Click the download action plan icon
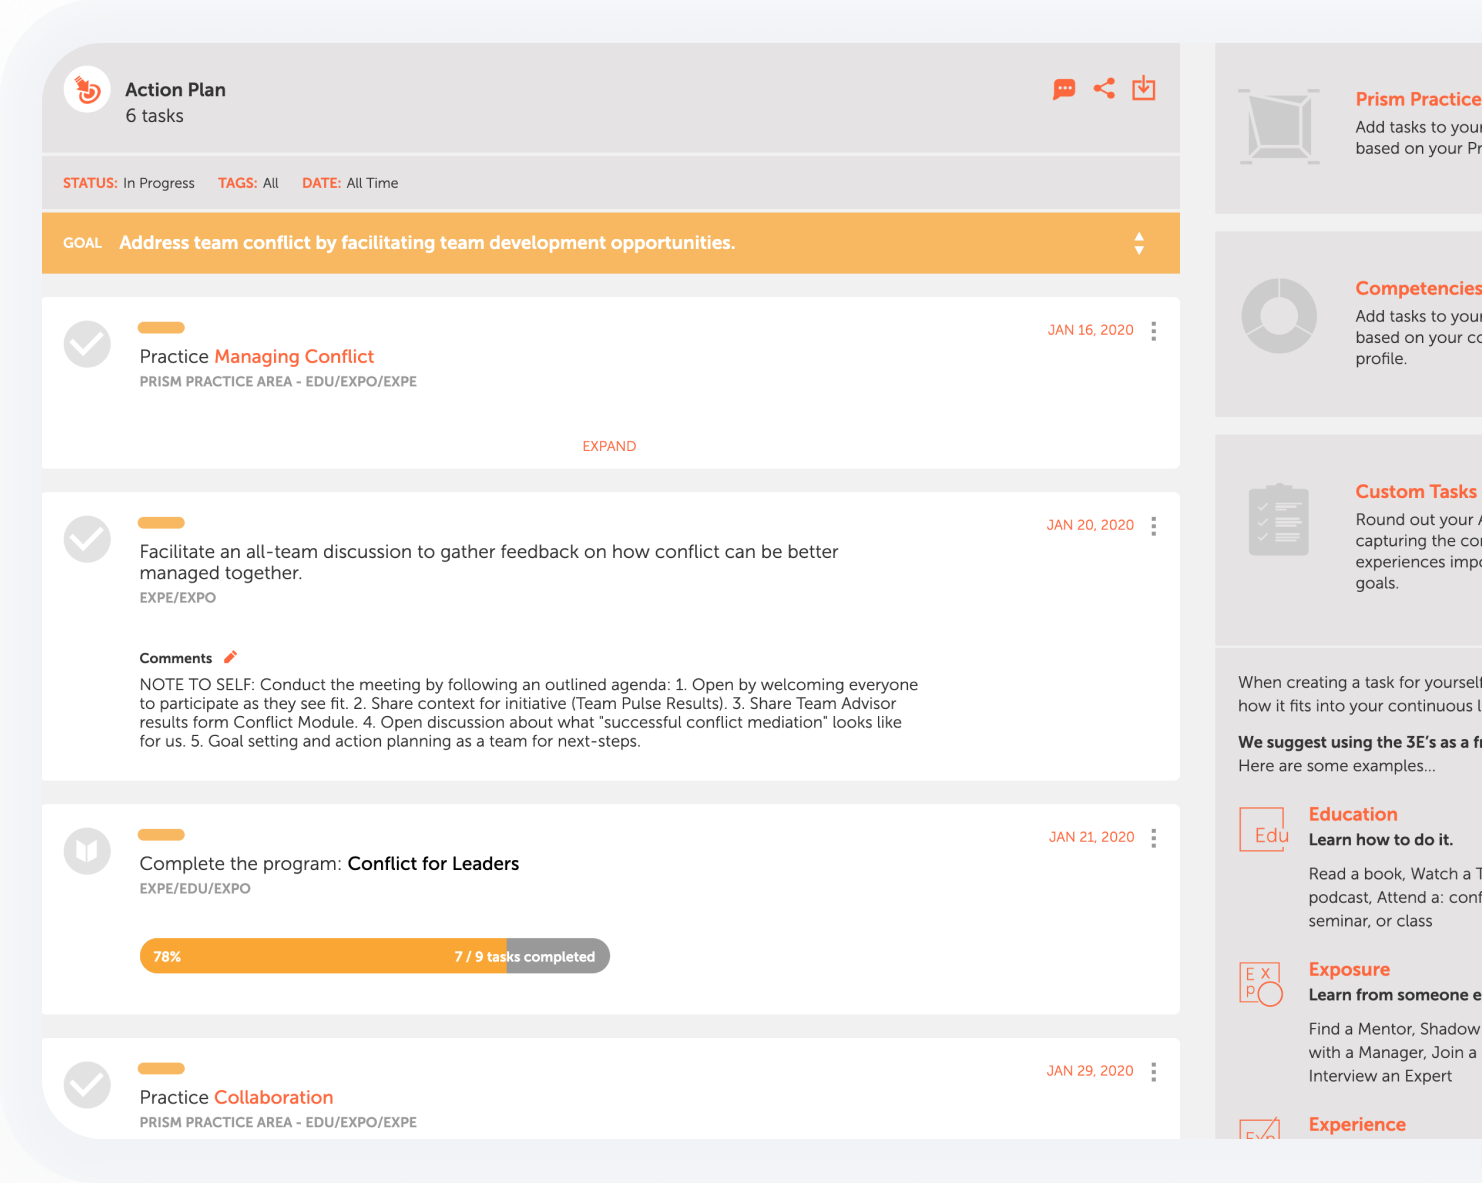 coord(1144,89)
